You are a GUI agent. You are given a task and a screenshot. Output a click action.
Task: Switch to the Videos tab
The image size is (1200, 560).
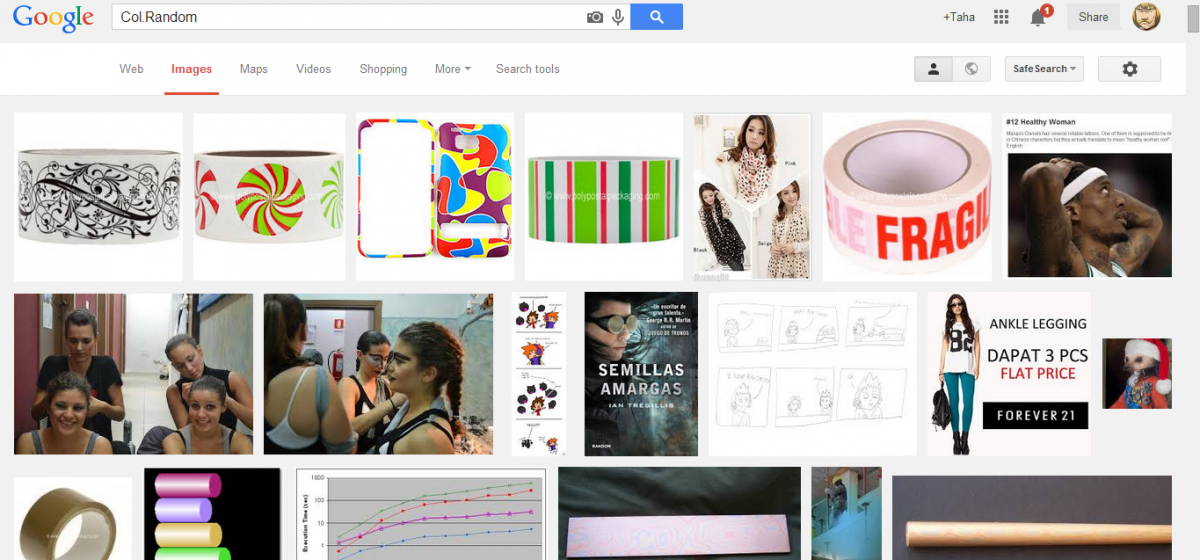313,69
